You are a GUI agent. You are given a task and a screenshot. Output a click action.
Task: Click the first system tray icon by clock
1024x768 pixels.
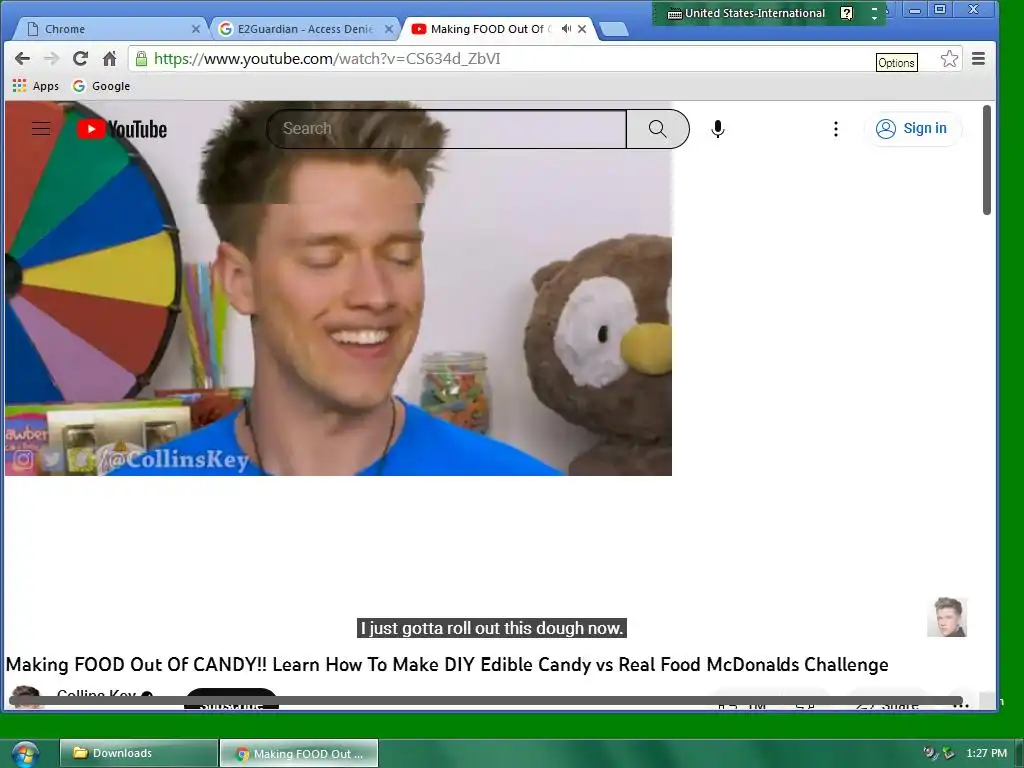coord(931,754)
